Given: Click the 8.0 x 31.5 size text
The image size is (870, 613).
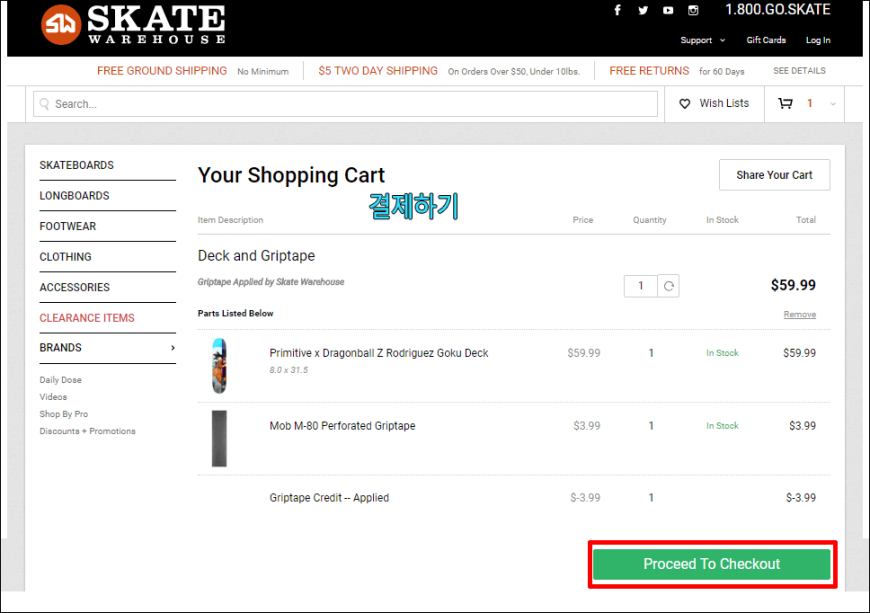Looking at the screenshot, I should [x=289, y=370].
